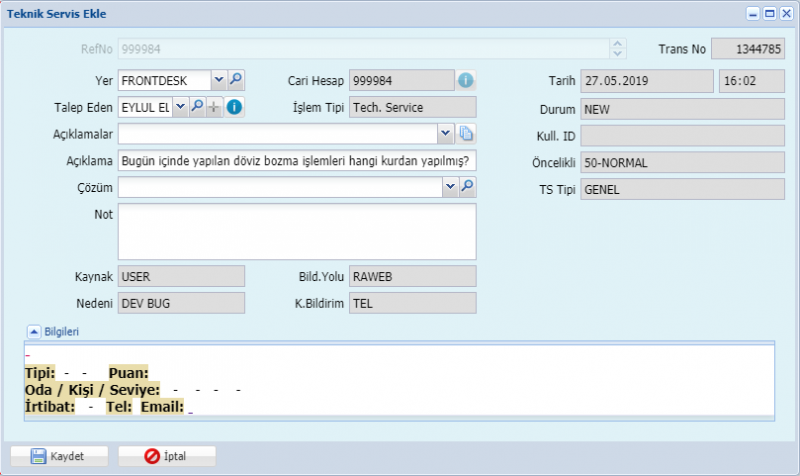Click the İşlem Tipi Tech. Service field

[x=412, y=107]
